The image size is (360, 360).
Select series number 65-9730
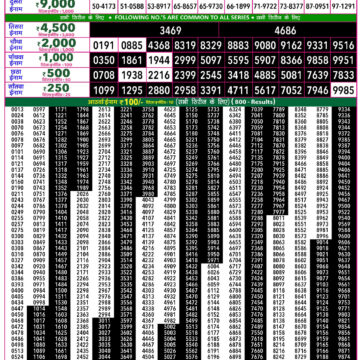click(x=210, y=6)
